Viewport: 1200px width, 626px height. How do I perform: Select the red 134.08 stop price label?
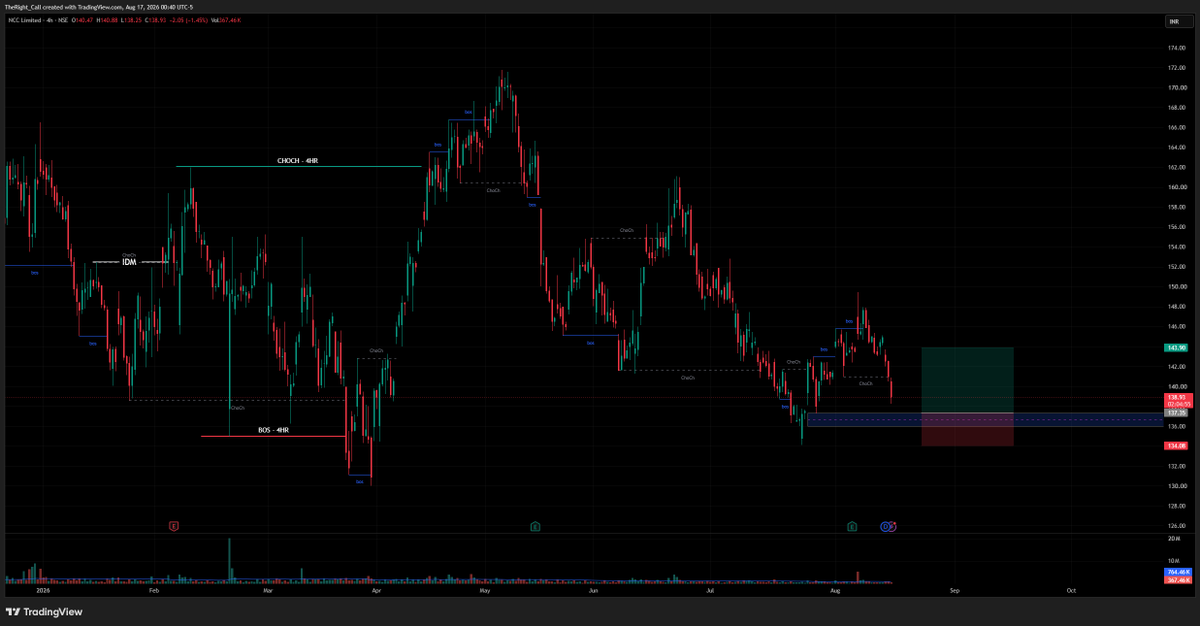coord(1176,445)
